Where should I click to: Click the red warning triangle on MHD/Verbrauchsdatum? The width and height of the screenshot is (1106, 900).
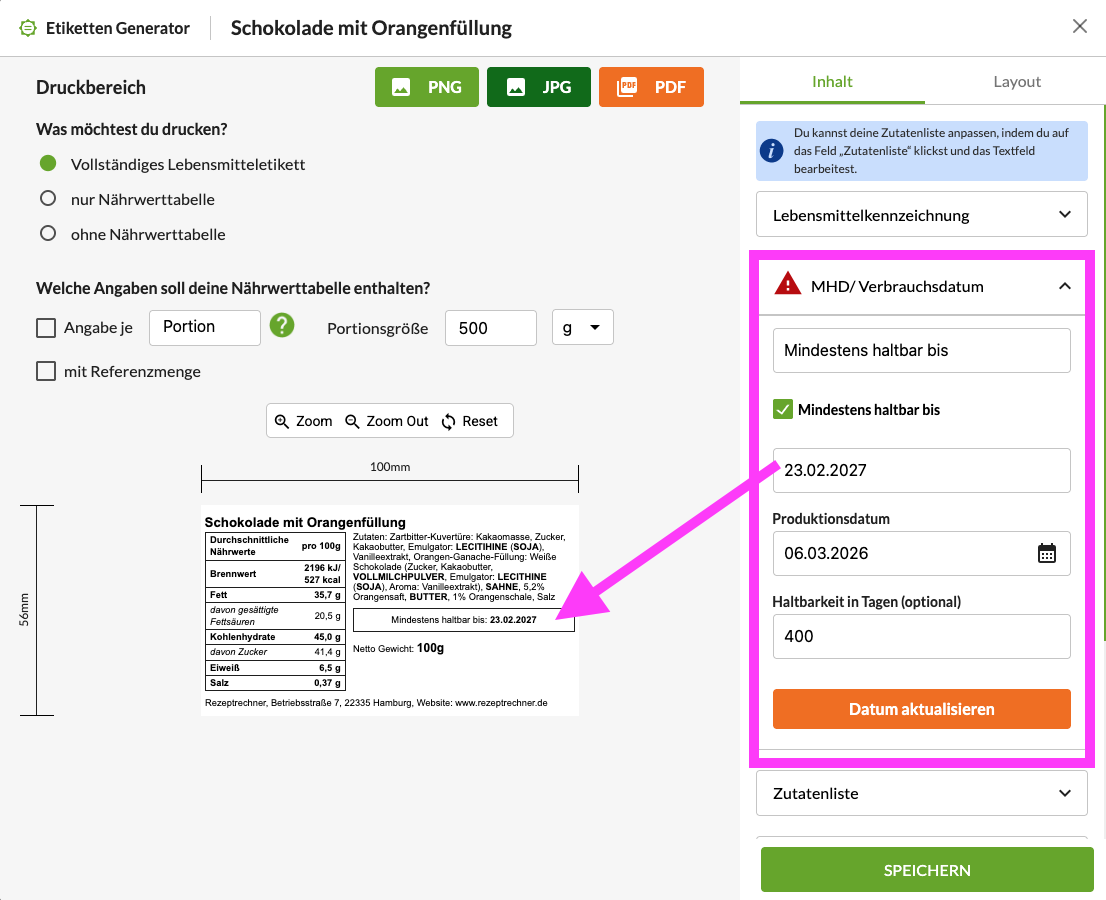788,286
